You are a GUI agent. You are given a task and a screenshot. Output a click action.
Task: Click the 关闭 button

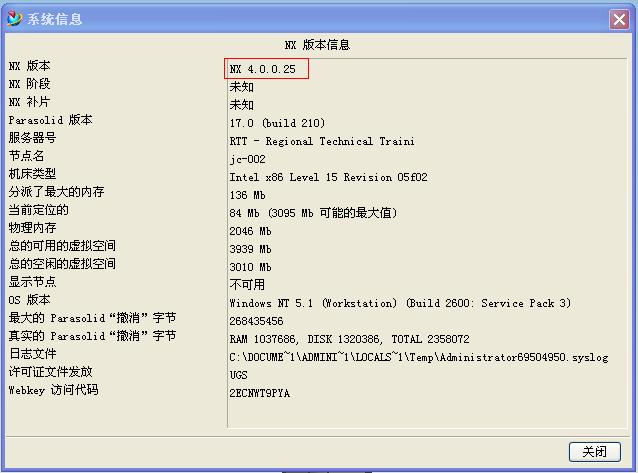[594, 451]
